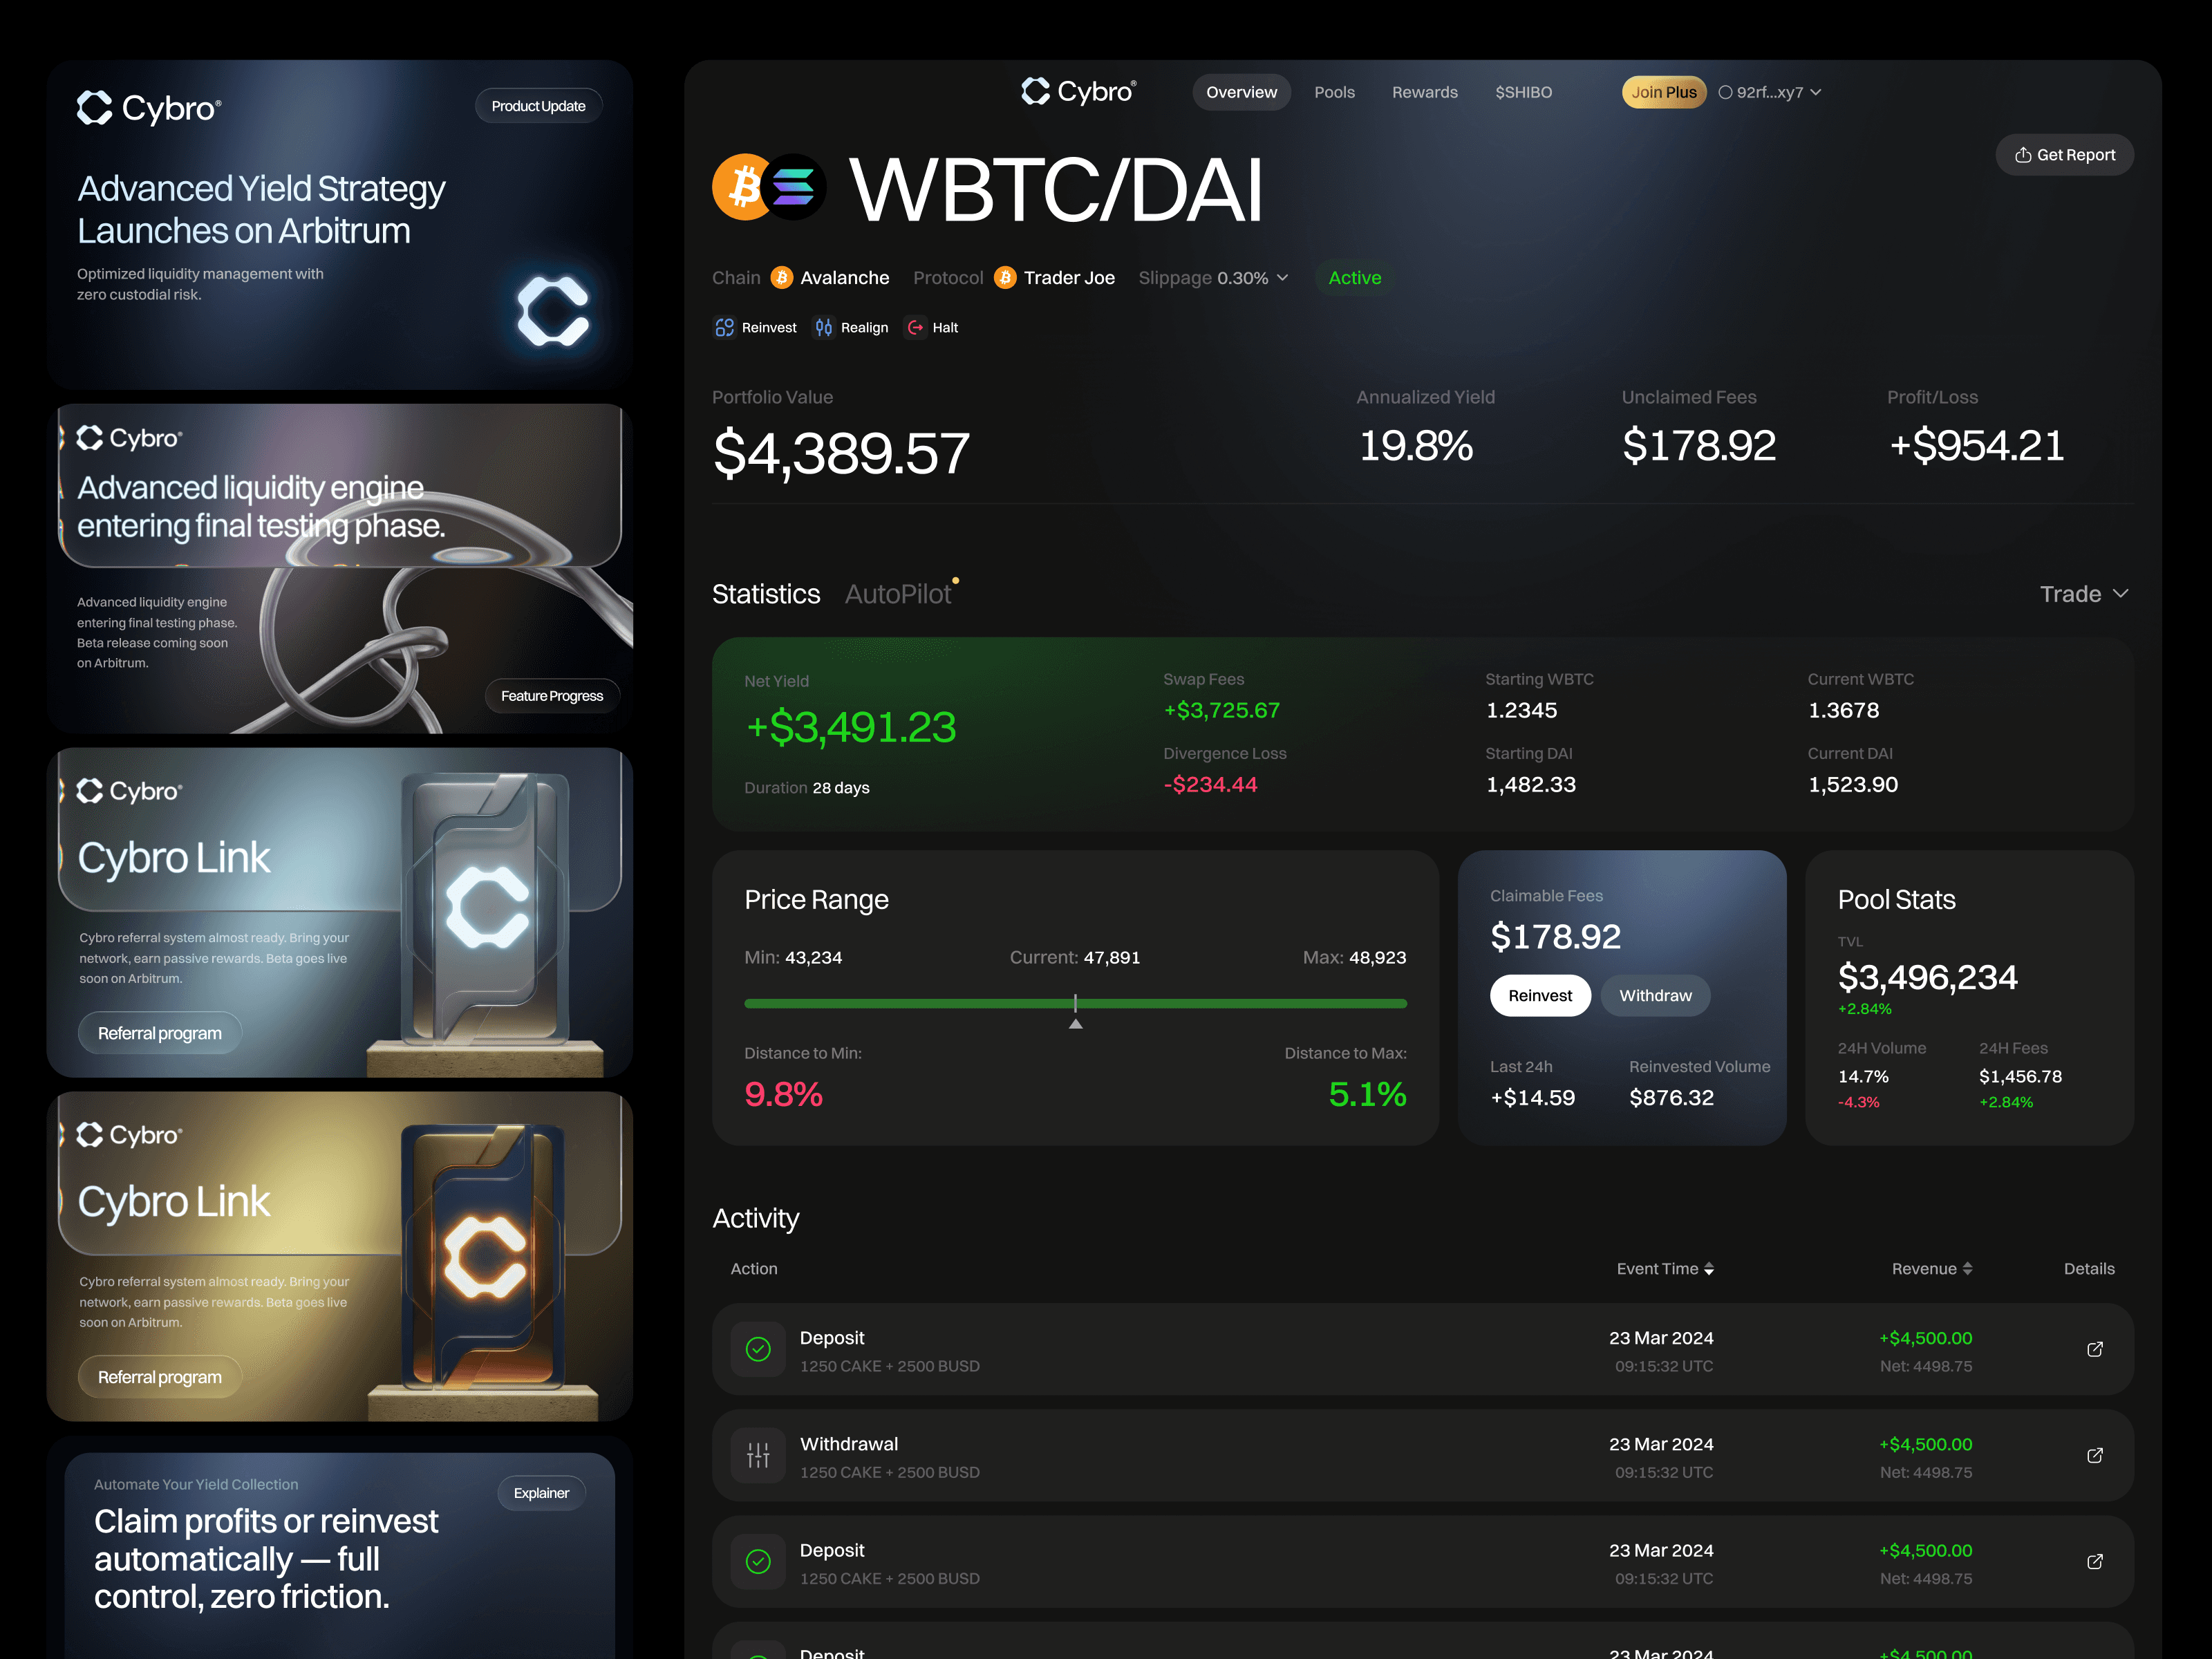Click the Cybro logo in top navigation
Screen dimensions: 2212x1659
pyautogui.click(x=1078, y=92)
